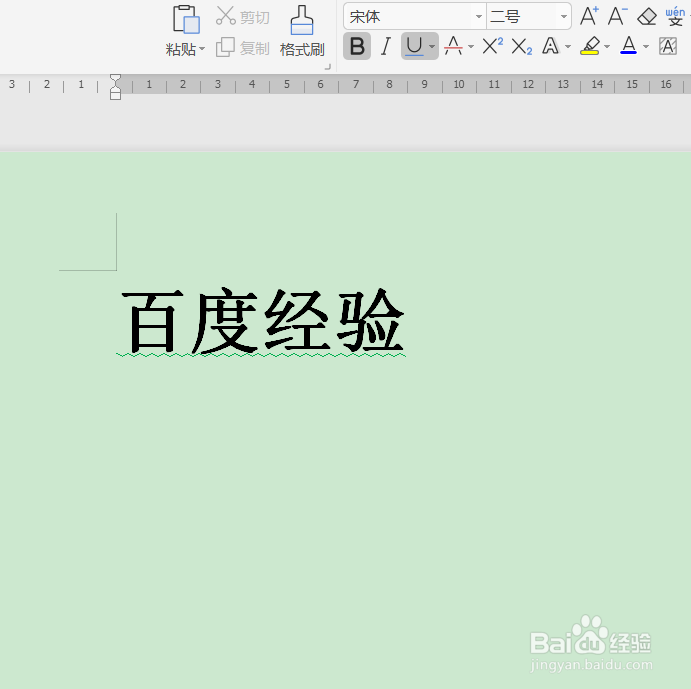
Task: Open text effects dropdown arrow
Action: (x=568, y=46)
